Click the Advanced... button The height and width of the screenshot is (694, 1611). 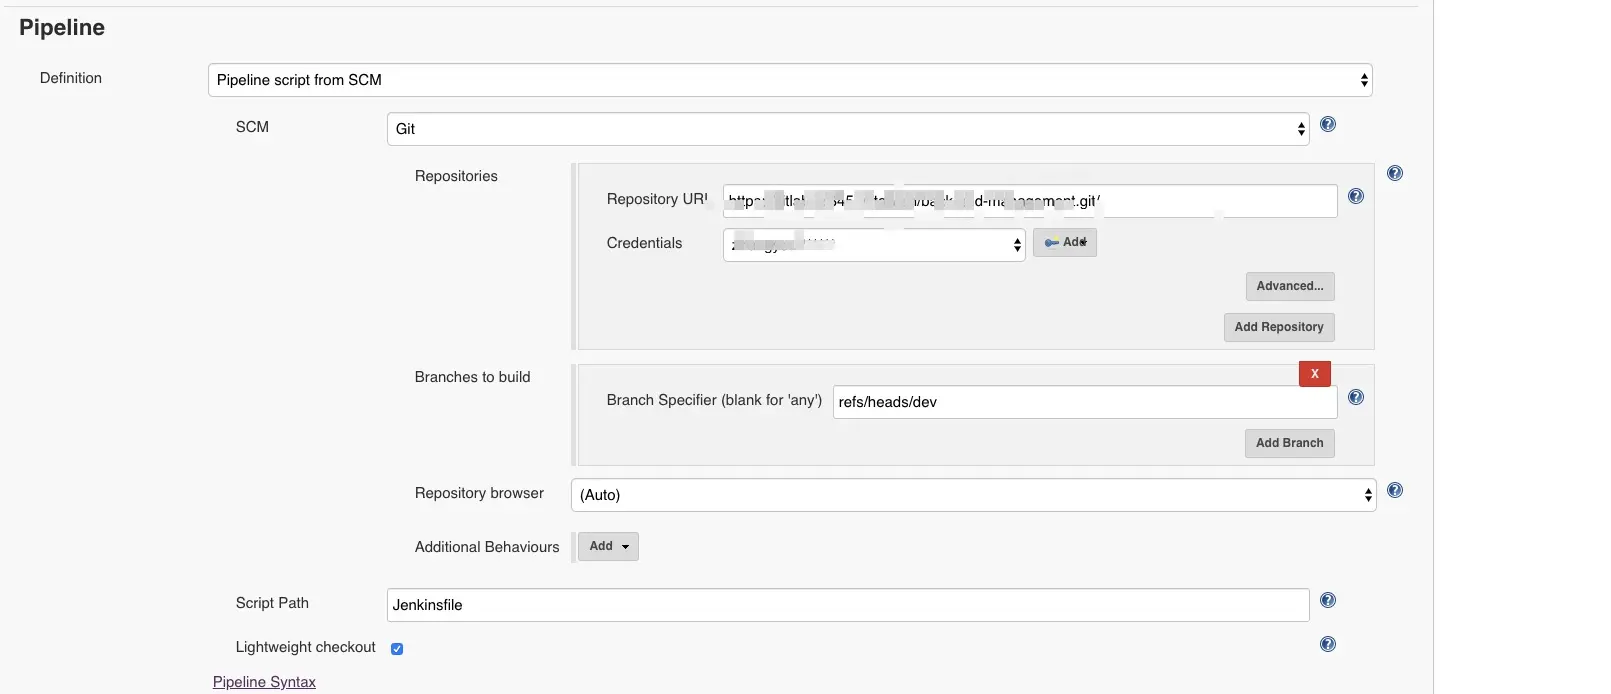1290,286
